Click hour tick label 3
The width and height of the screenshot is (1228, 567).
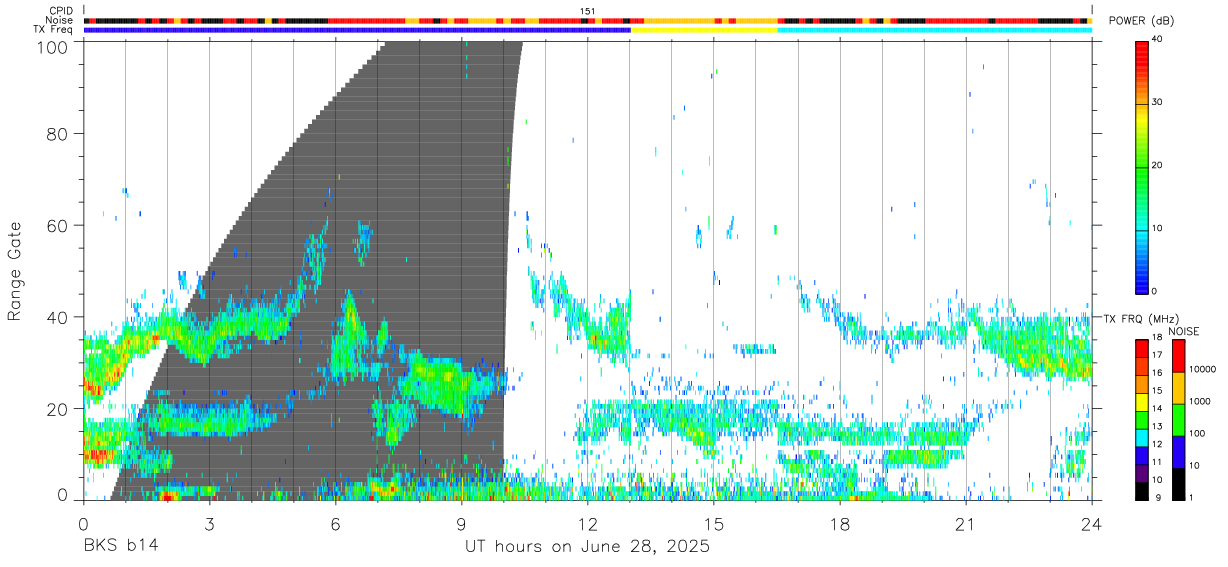[x=209, y=523]
